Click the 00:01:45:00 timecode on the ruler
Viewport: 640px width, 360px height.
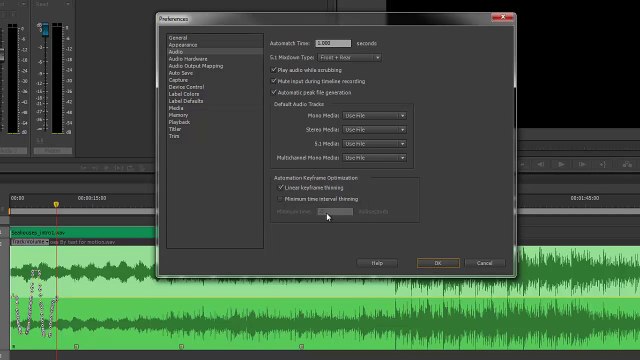[x=585, y=198]
